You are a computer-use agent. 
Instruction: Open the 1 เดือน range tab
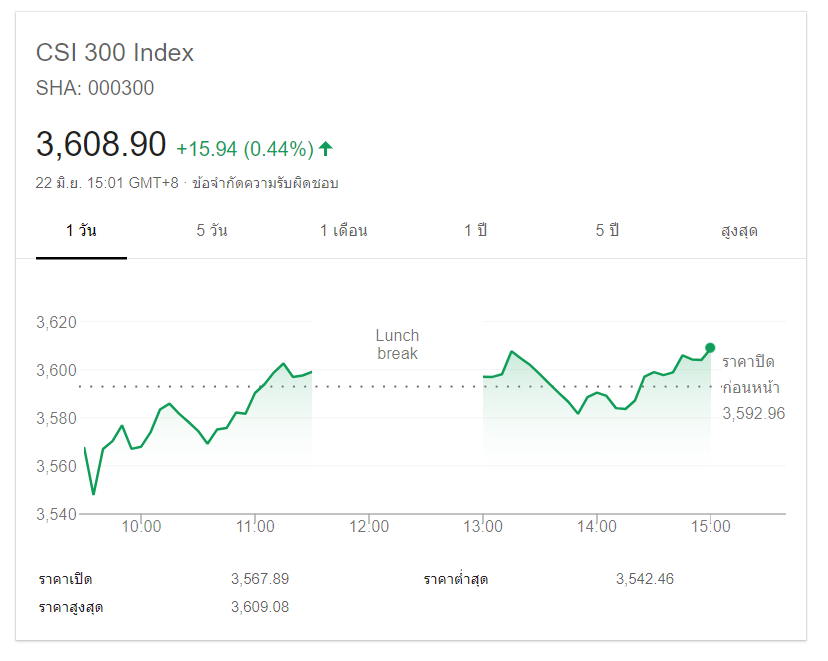[x=343, y=231]
